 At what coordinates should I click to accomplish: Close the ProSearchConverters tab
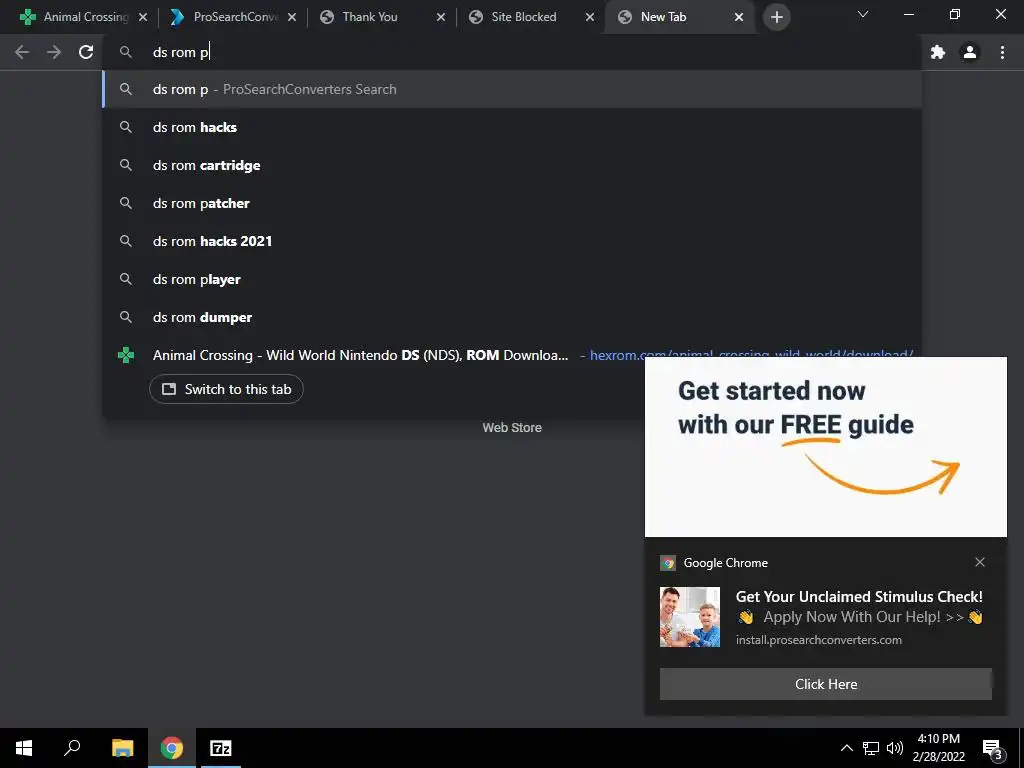(x=292, y=18)
